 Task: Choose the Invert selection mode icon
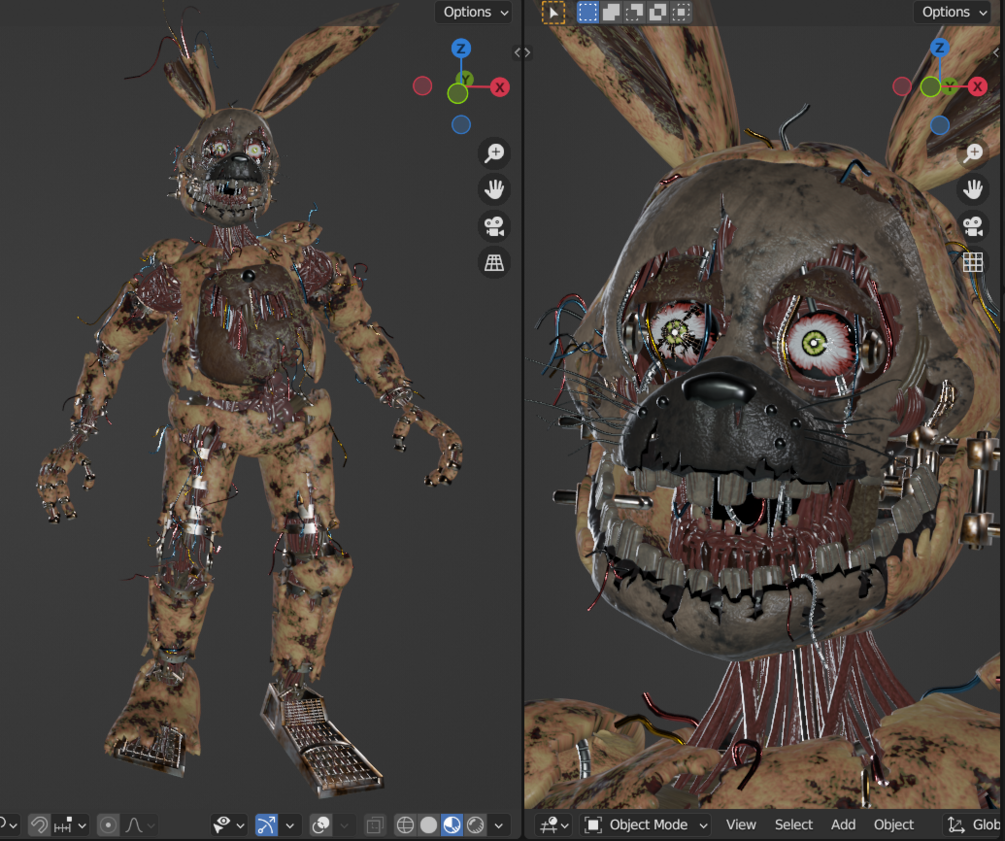pos(658,12)
